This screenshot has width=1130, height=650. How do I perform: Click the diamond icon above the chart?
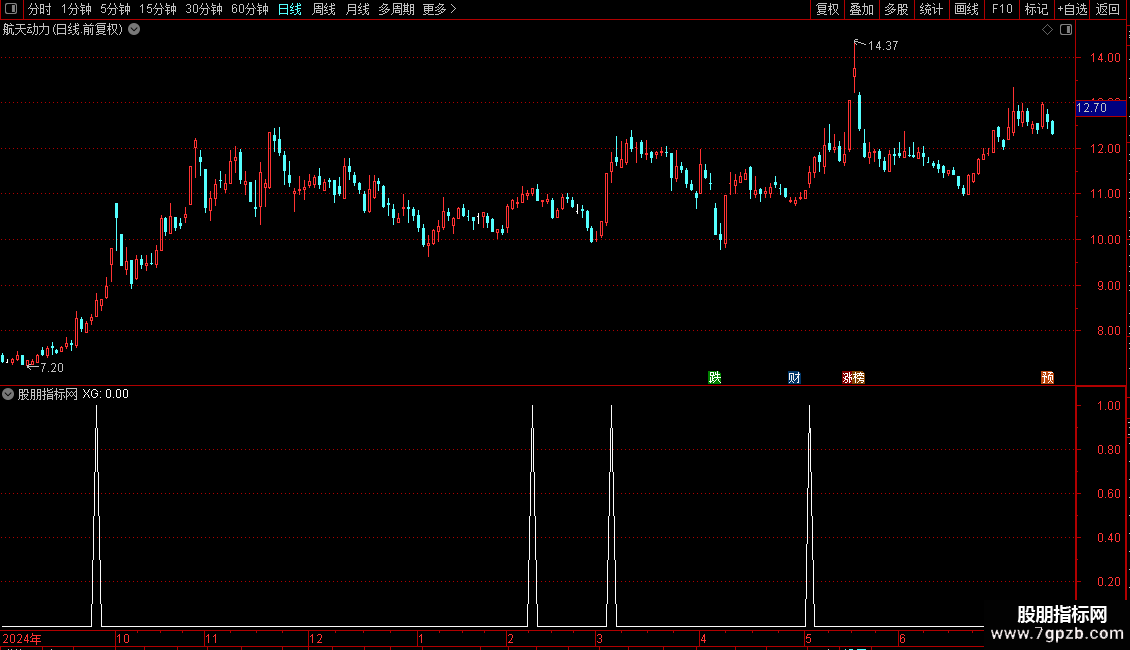coord(1048,30)
